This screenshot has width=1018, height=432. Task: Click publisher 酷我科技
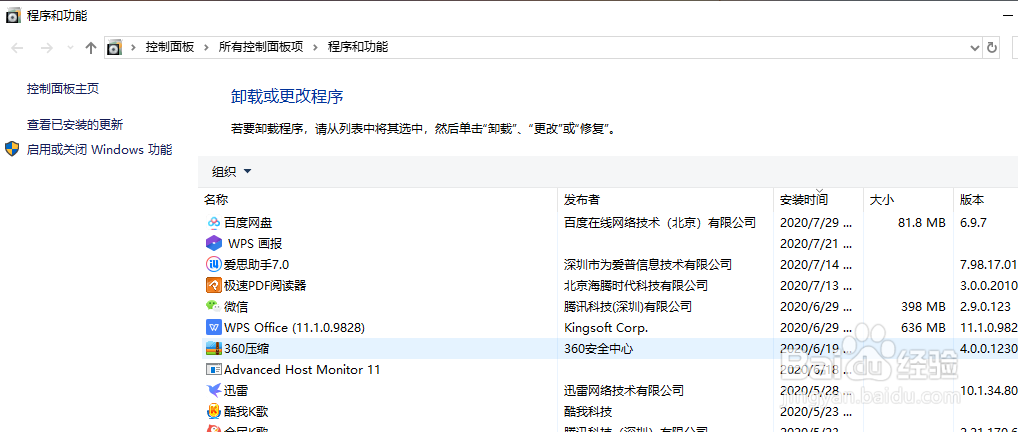[x=588, y=411]
